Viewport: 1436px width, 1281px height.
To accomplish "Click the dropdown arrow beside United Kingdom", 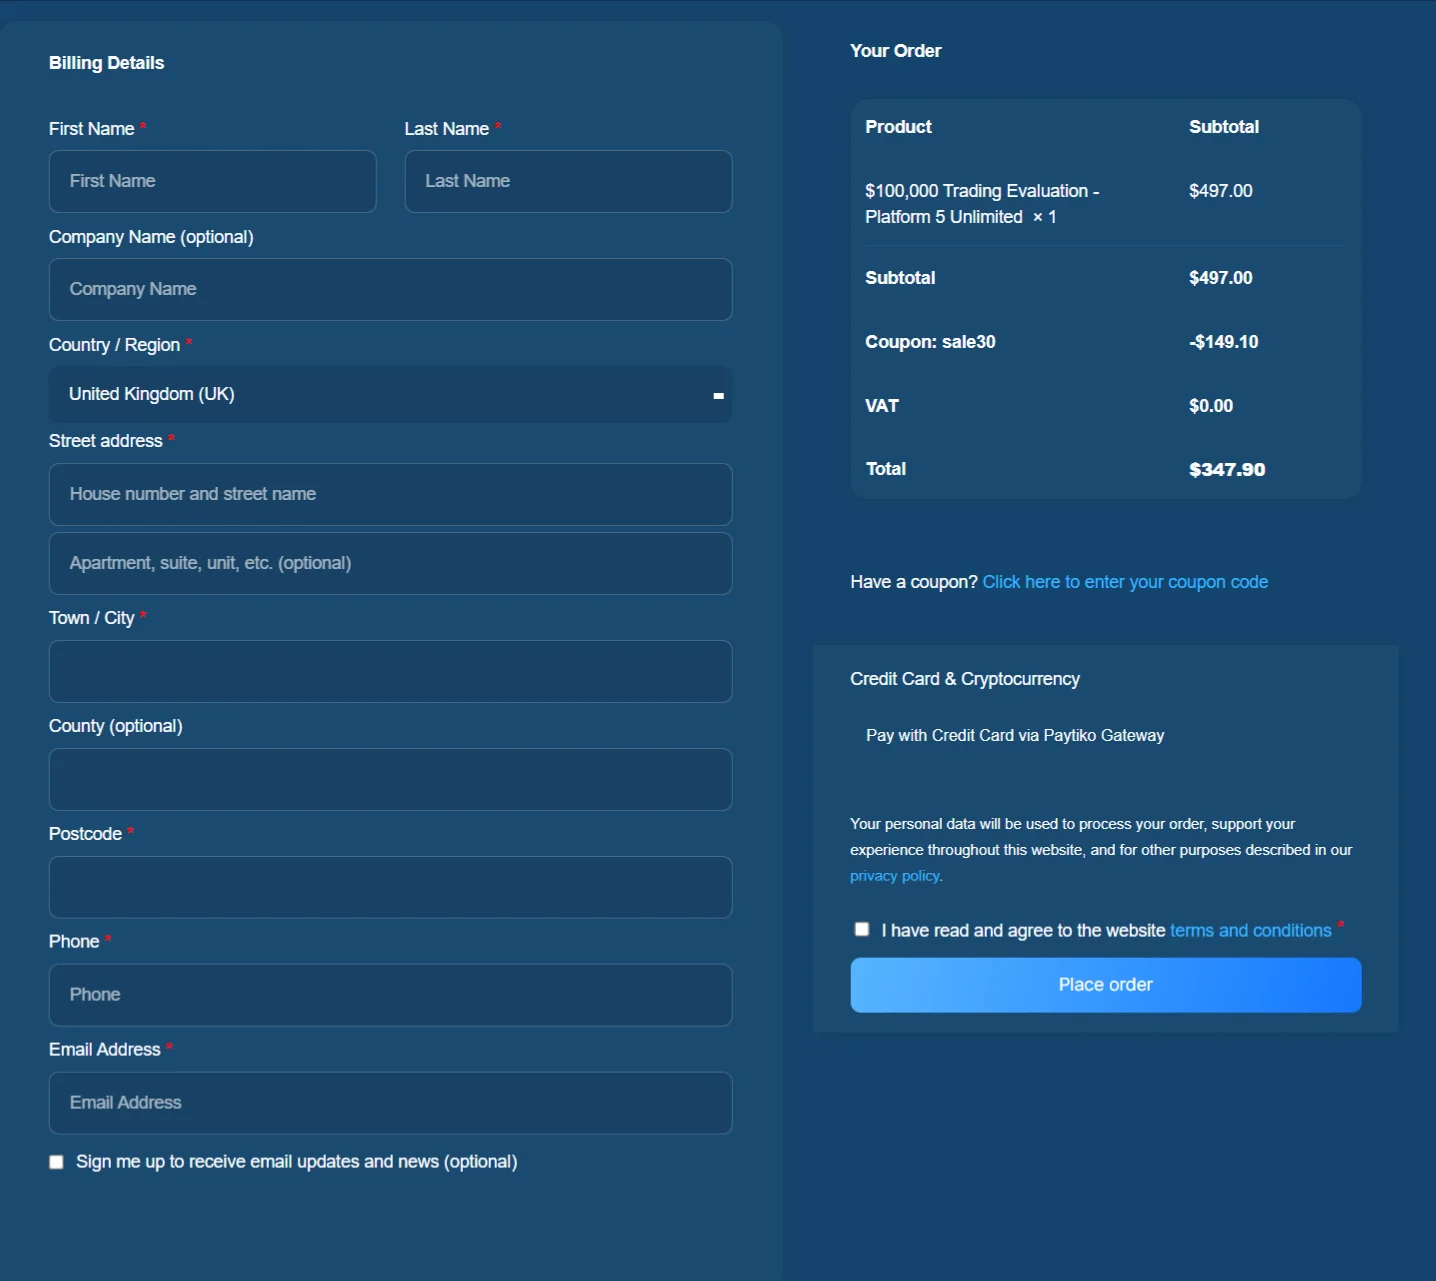I will (x=718, y=396).
